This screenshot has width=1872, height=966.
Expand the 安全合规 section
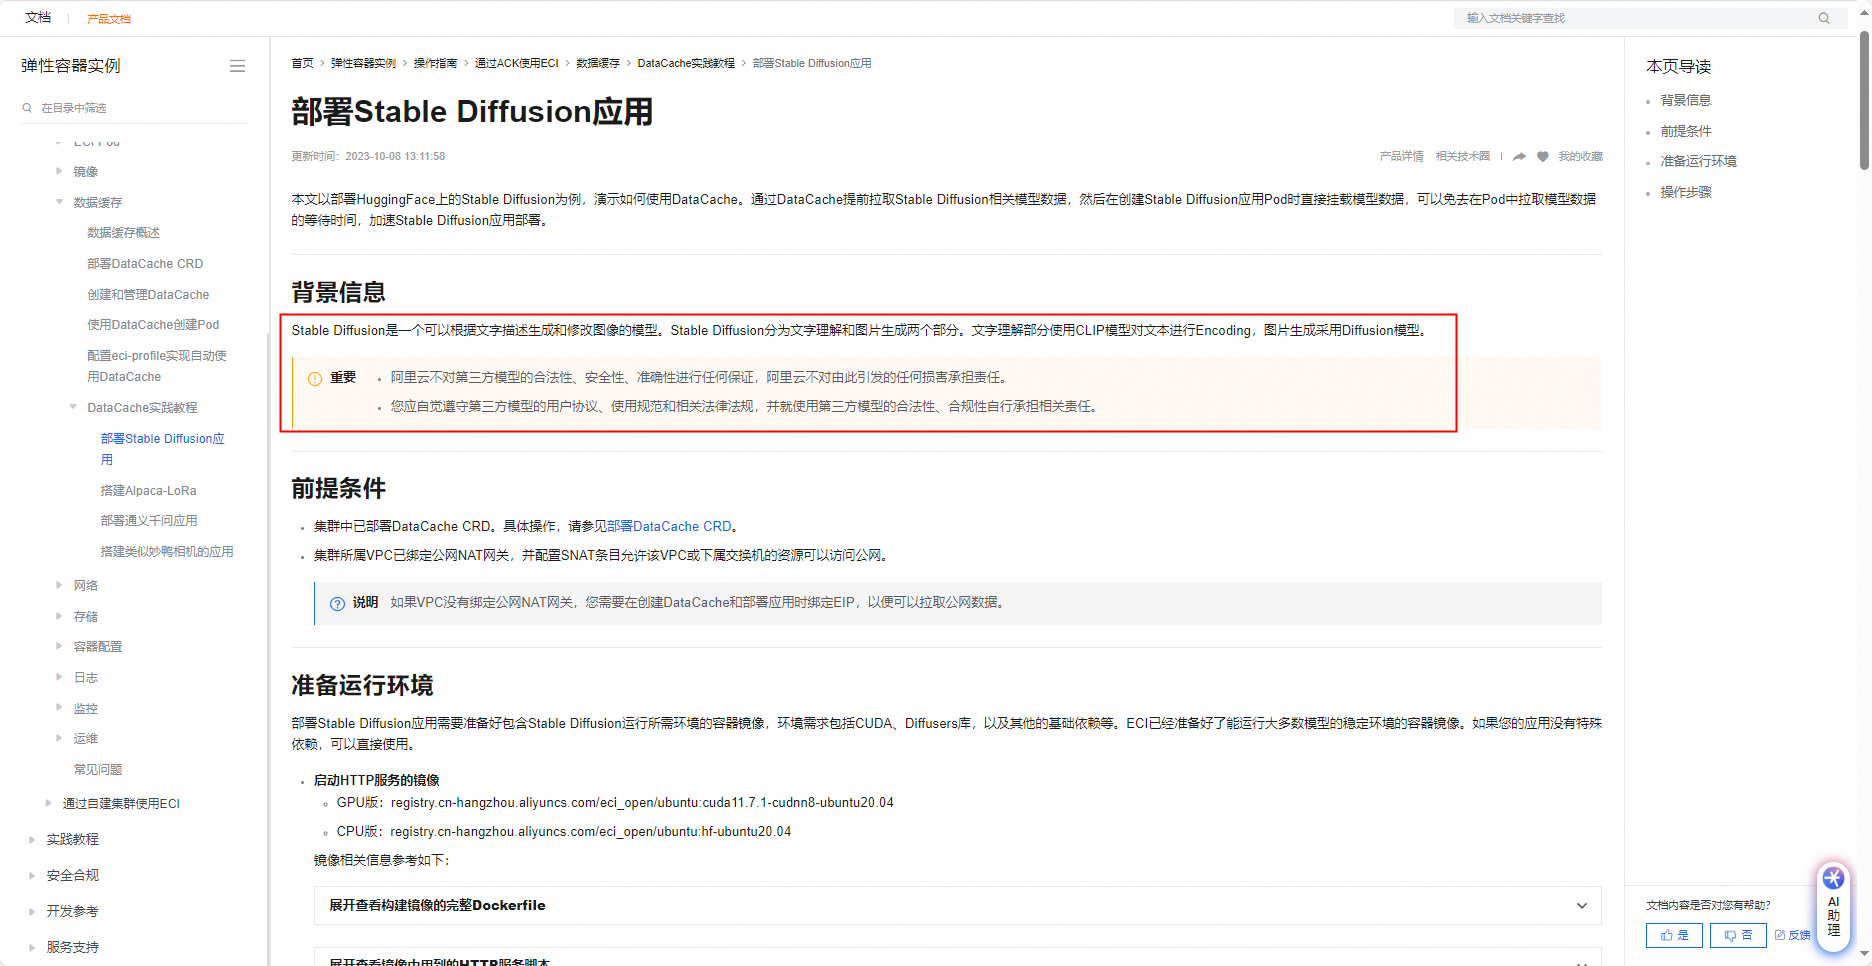(32, 875)
